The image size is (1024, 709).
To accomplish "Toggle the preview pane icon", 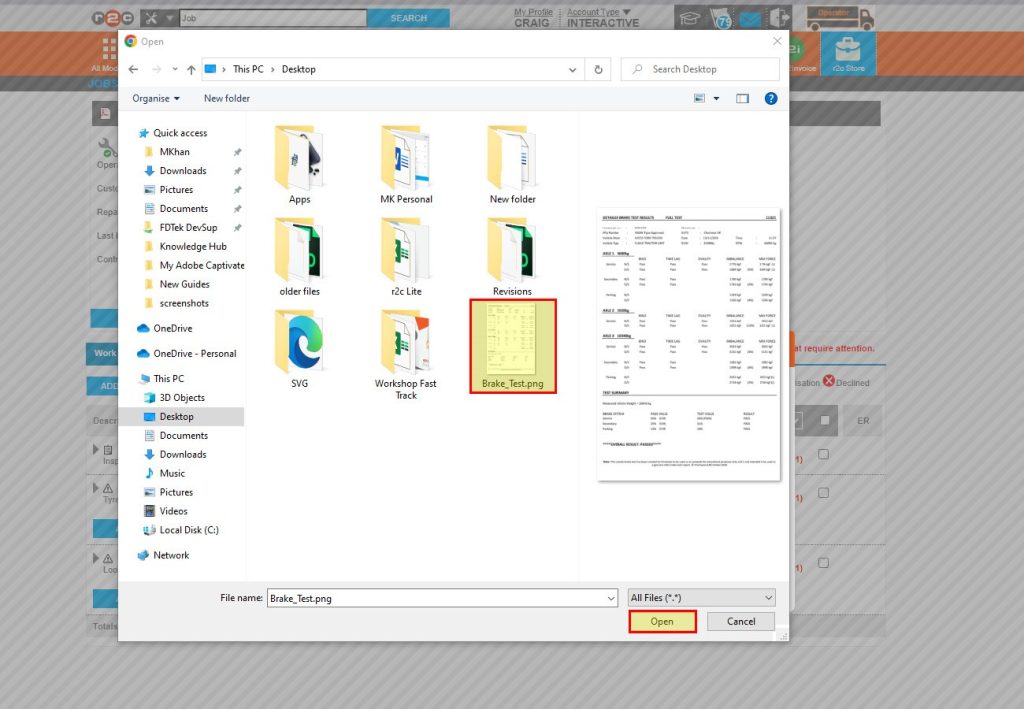I will (x=741, y=98).
